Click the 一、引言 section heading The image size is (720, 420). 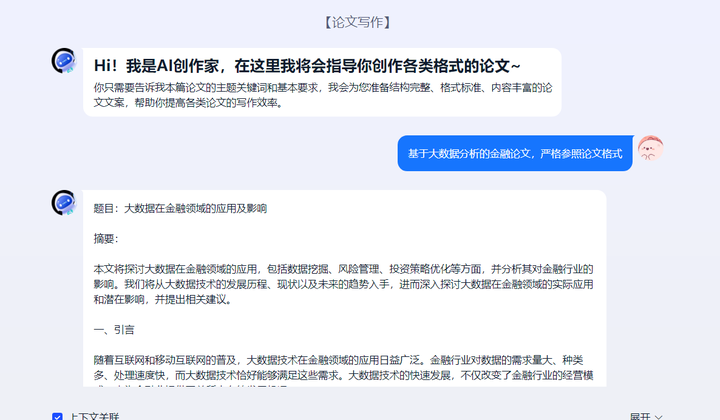click(114, 329)
